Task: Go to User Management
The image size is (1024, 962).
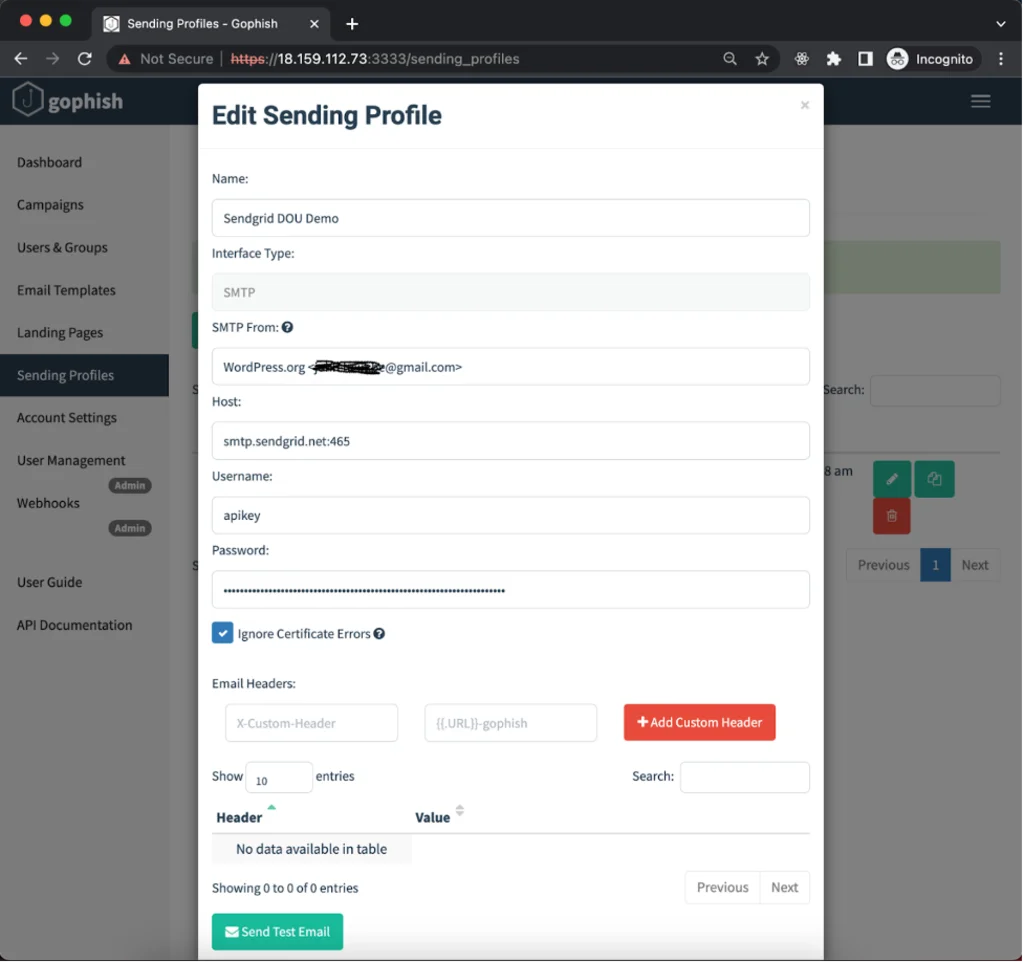Action: (71, 460)
